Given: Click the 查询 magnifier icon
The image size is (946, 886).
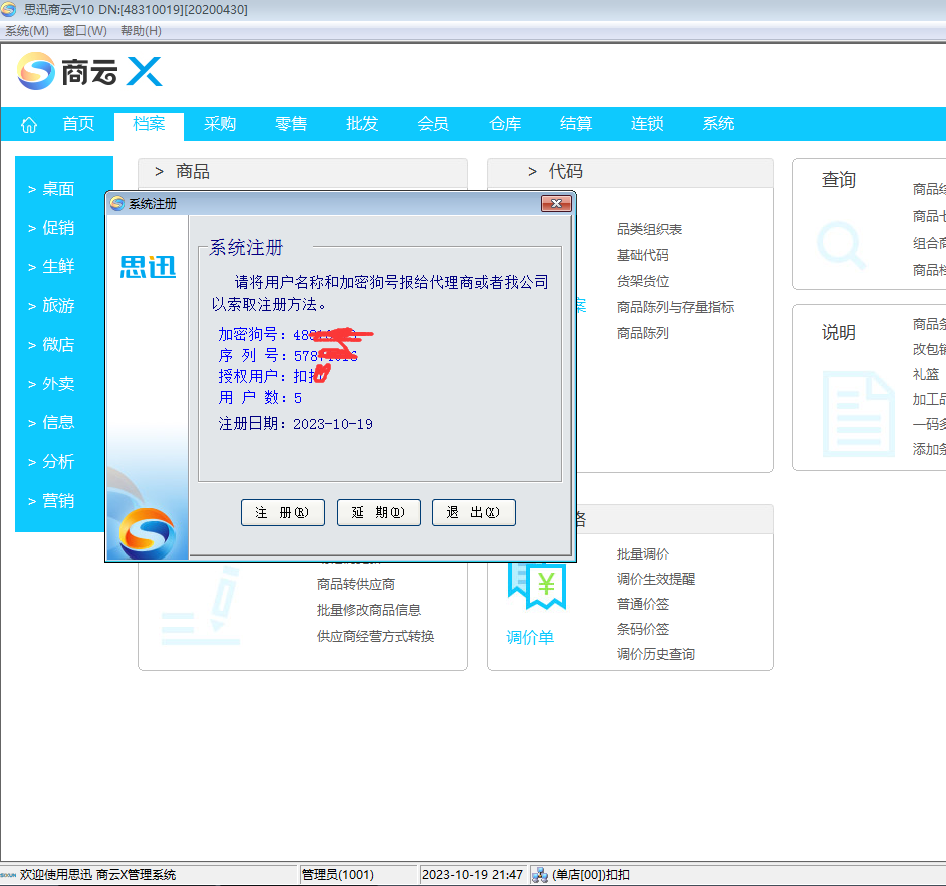Looking at the screenshot, I should pyautogui.click(x=841, y=245).
